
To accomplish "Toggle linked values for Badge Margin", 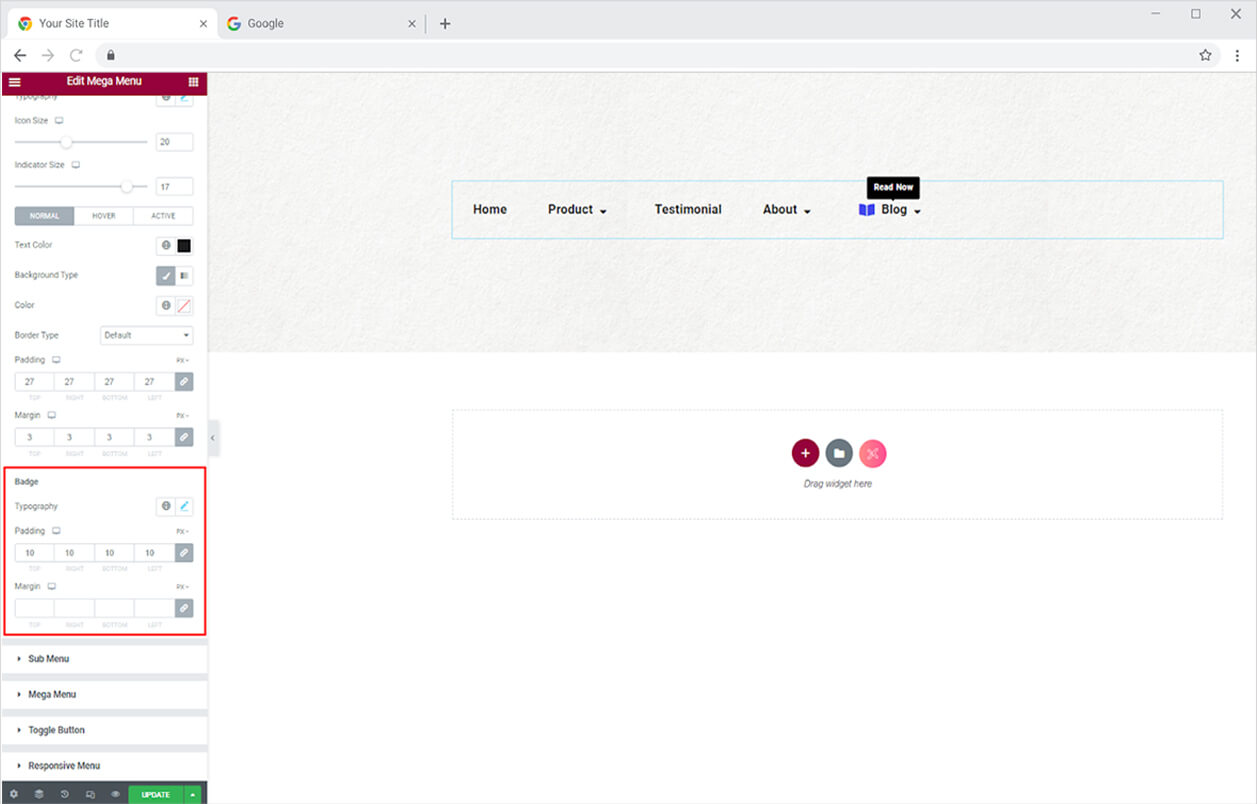I will (184, 608).
